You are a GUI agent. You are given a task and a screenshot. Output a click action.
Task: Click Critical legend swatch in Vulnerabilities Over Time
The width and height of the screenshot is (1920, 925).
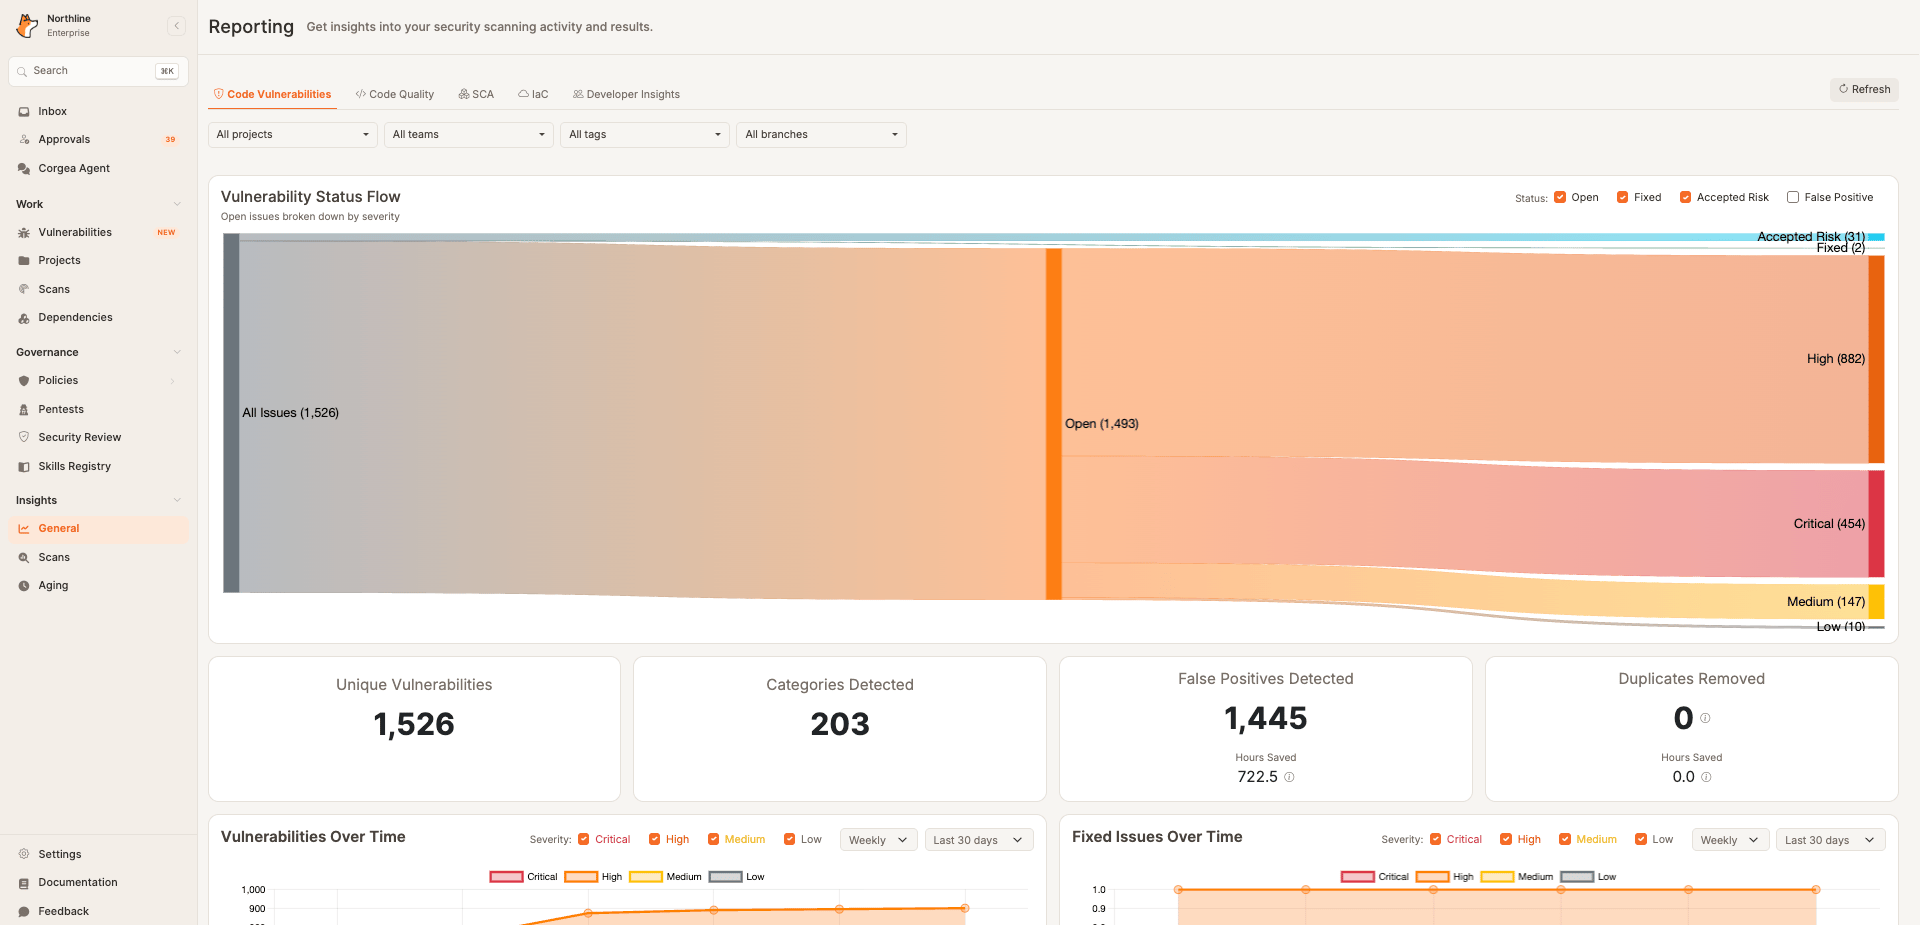pos(506,877)
